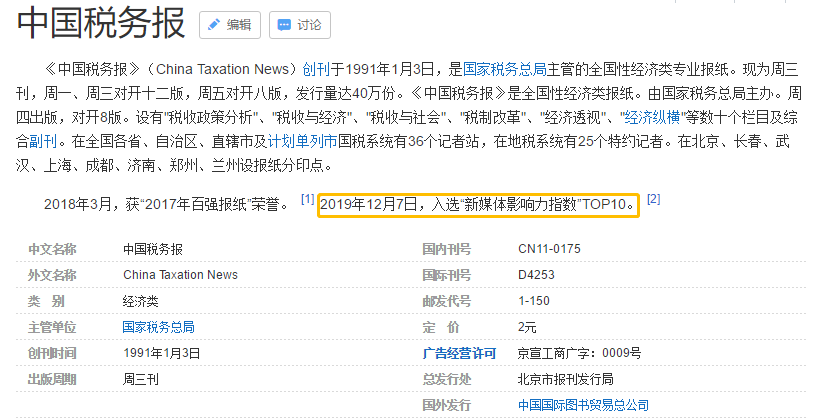Click the highlighted 2019年12月7日 sentence
This screenshot has width=816, height=419.
(x=478, y=205)
